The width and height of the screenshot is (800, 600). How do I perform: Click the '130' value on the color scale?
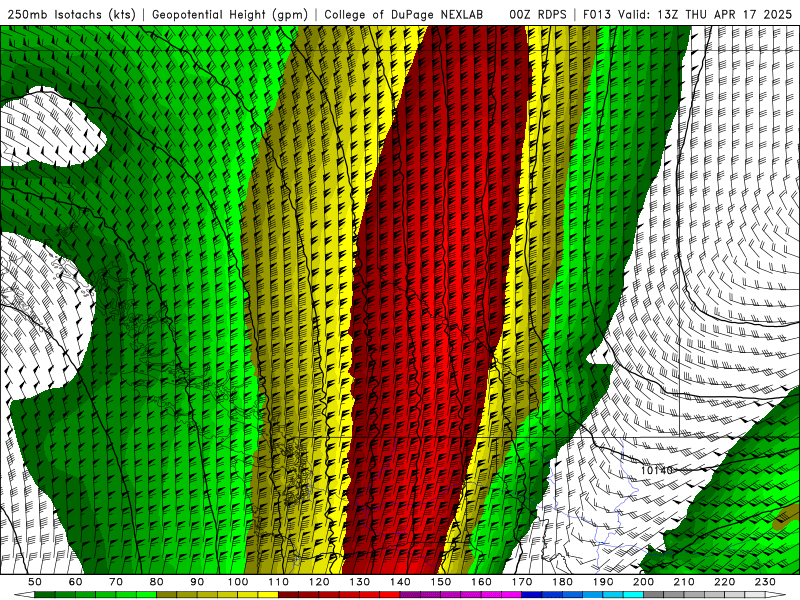(359, 582)
